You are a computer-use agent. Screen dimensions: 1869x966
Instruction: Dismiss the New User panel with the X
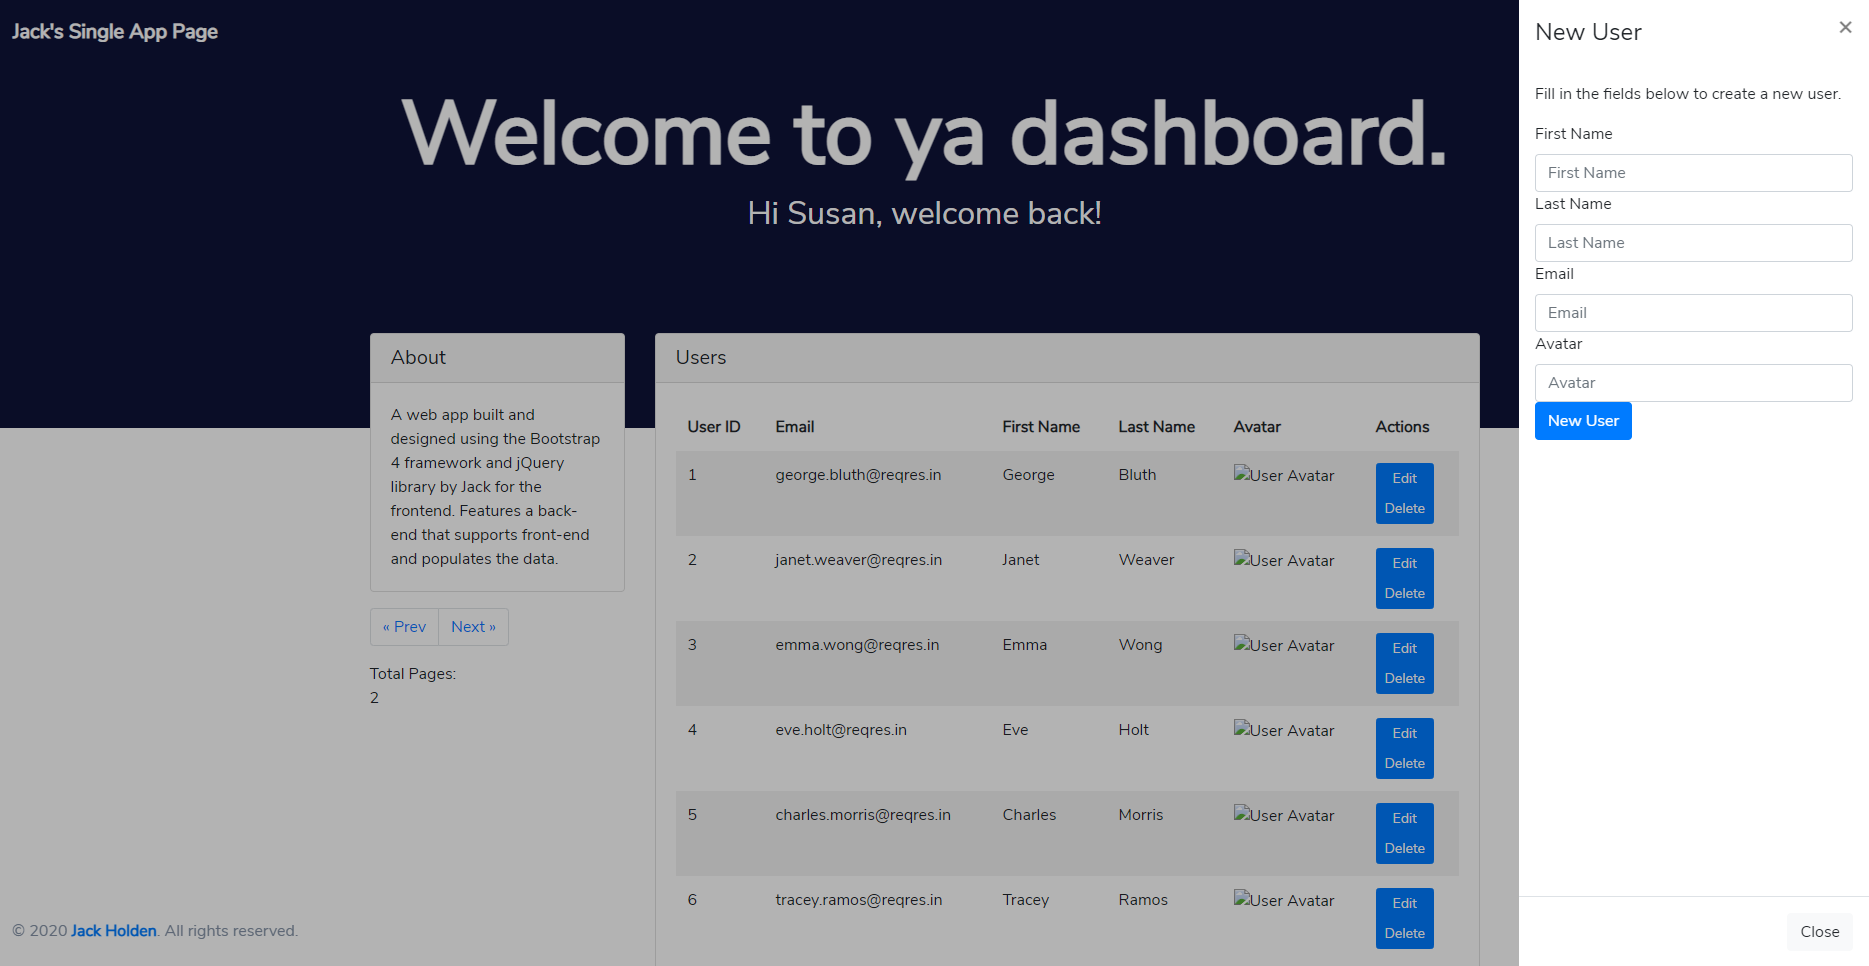pos(1845,27)
